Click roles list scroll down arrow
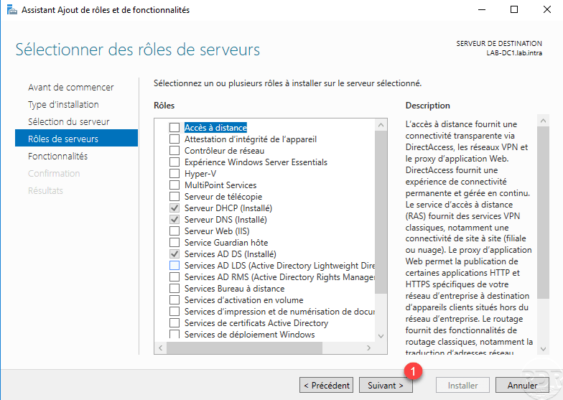The image size is (563, 400). pos(381,336)
